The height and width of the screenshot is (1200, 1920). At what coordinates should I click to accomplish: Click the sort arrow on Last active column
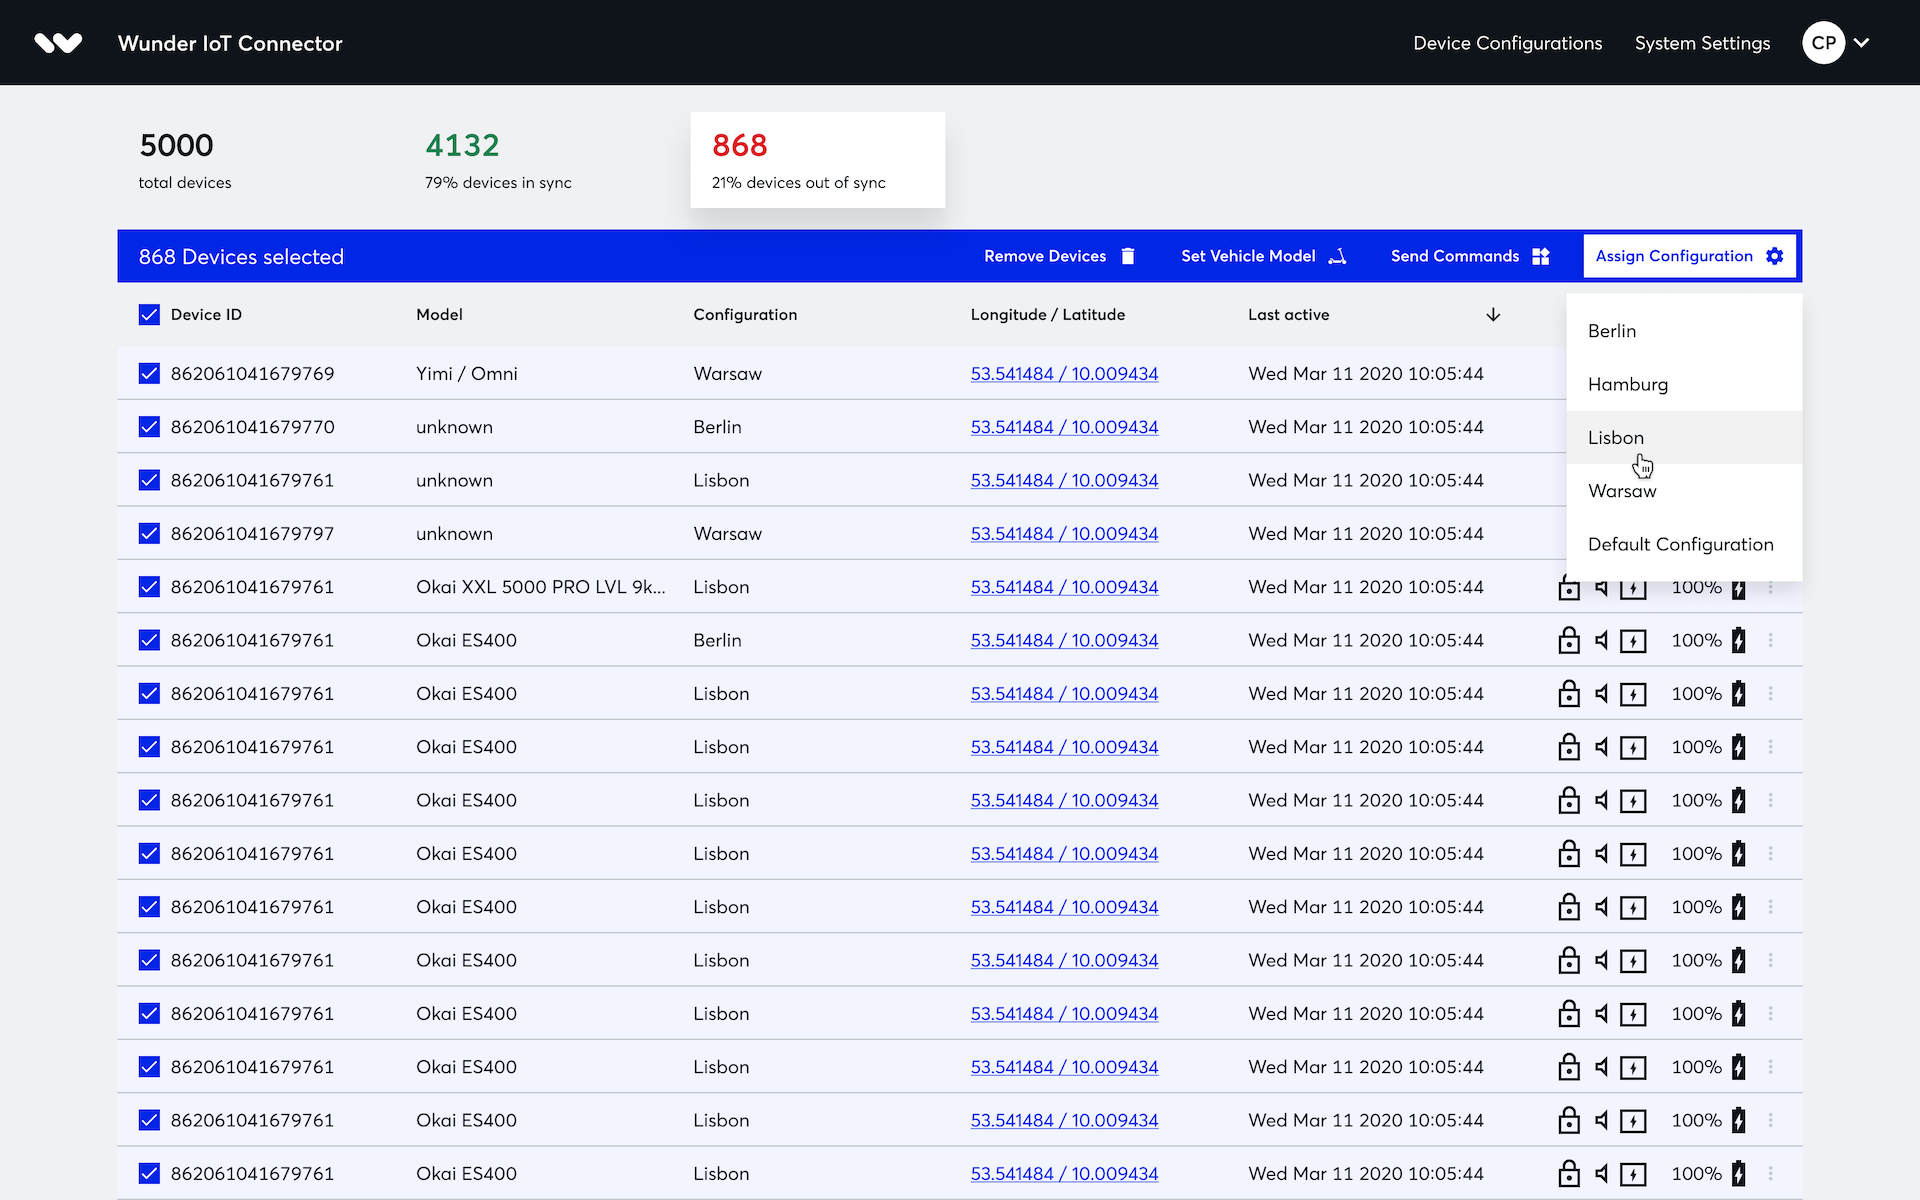[1492, 314]
